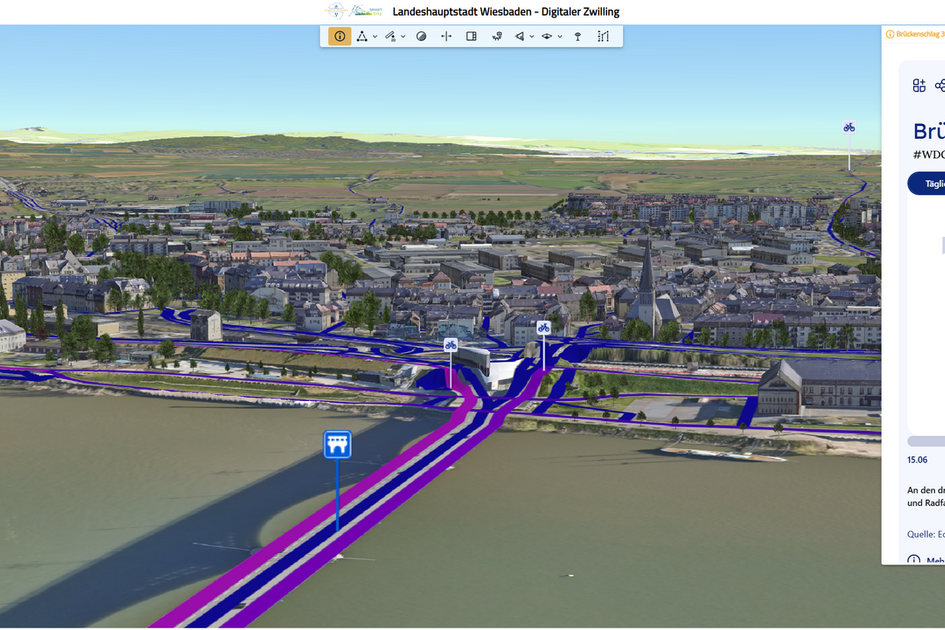This screenshot has height=630, width=945.
Task: Click left bicycle counter marker near bridge
Action: (451, 345)
